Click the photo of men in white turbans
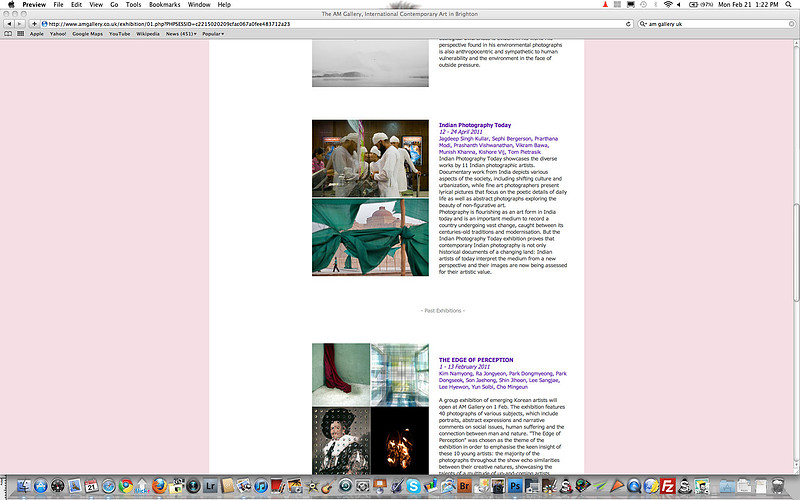The height and width of the screenshot is (500, 800). [370, 158]
